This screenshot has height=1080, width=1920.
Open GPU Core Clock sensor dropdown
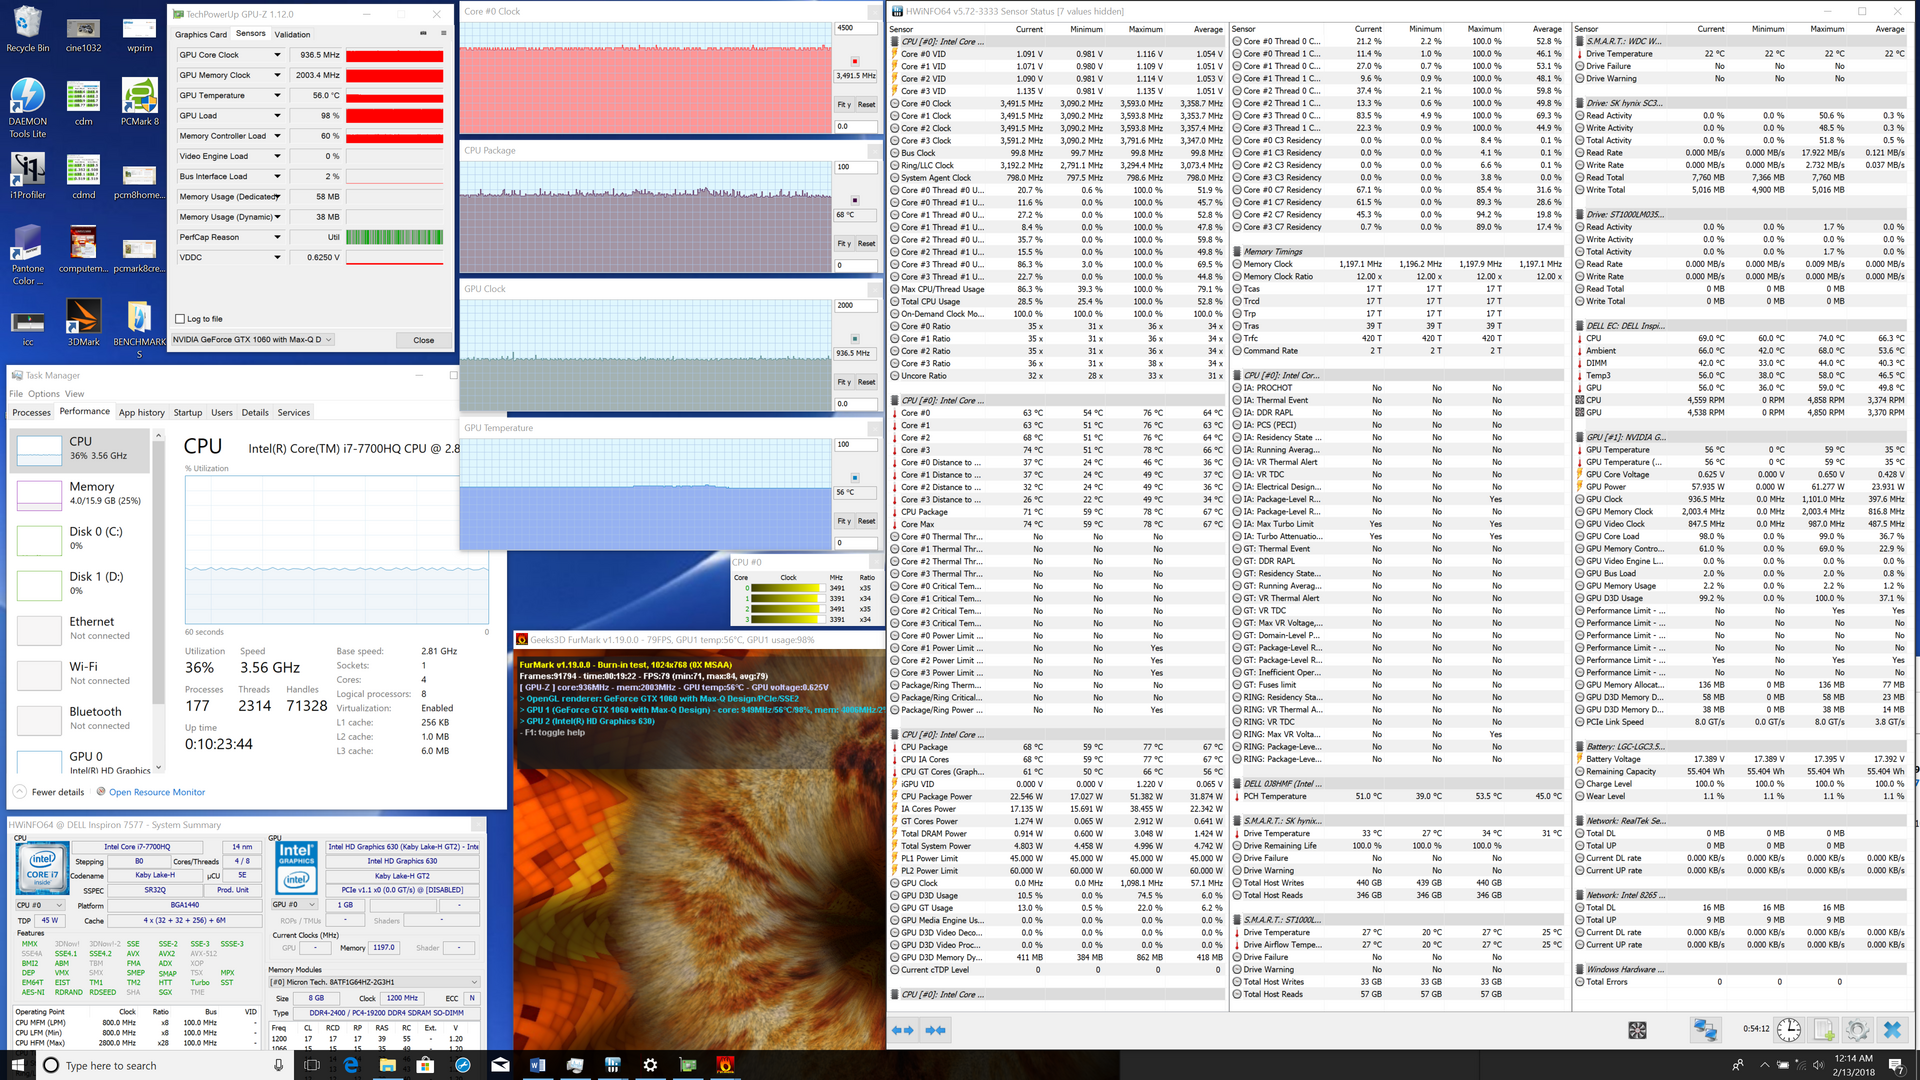pos(277,55)
